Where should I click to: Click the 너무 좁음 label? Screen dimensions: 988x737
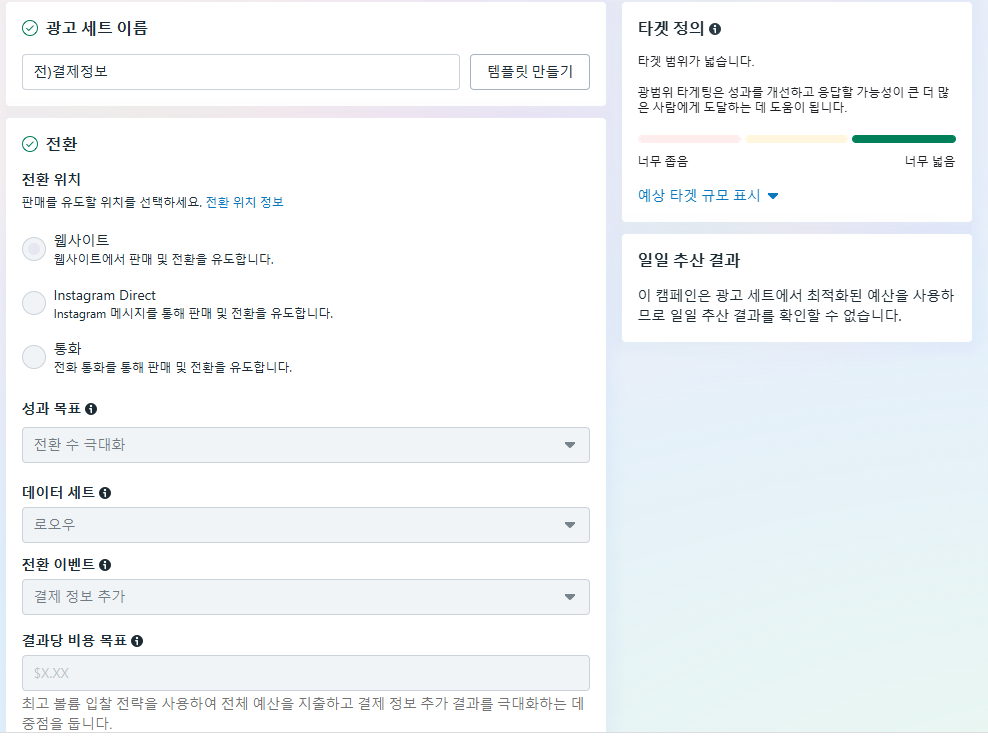pyautogui.click(x=663, y=161)
